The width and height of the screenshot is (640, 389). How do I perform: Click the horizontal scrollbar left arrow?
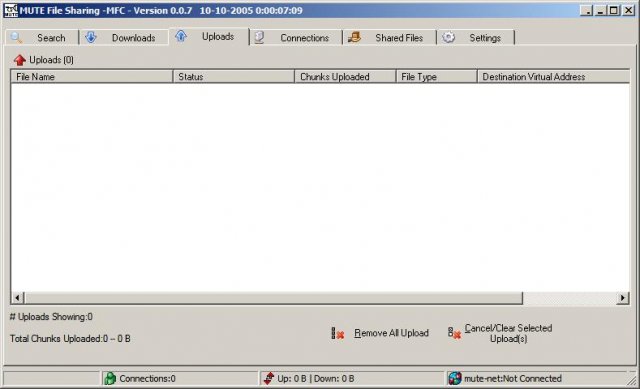[x=17, y=298]
